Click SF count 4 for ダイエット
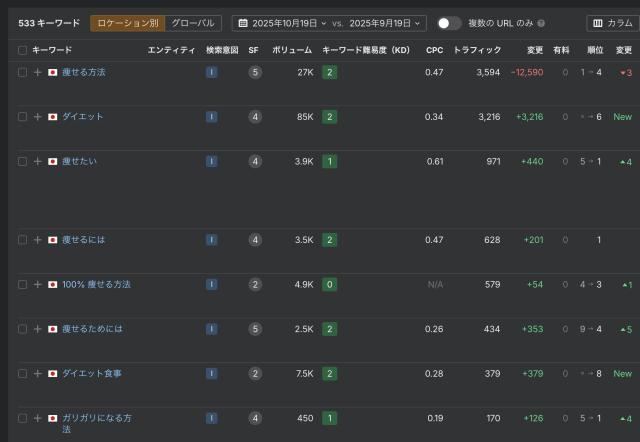640x442 pixels. point(255,117)
